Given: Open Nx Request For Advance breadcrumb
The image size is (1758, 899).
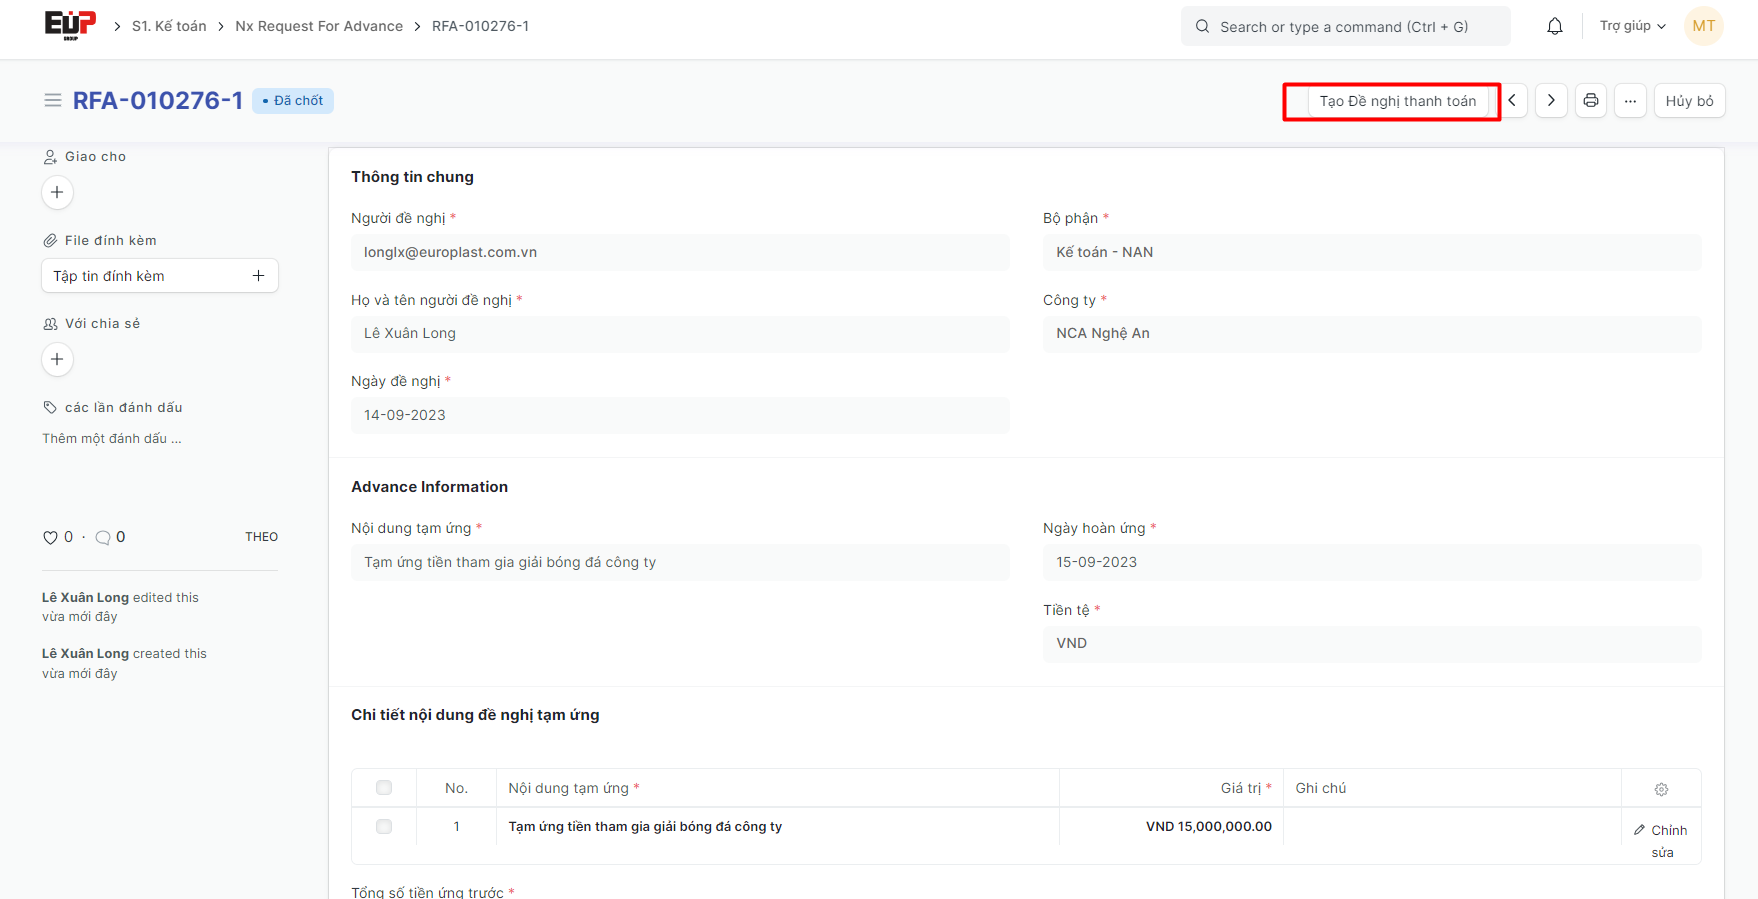Looking at the screenshot, I should click(x=319, y=26).
